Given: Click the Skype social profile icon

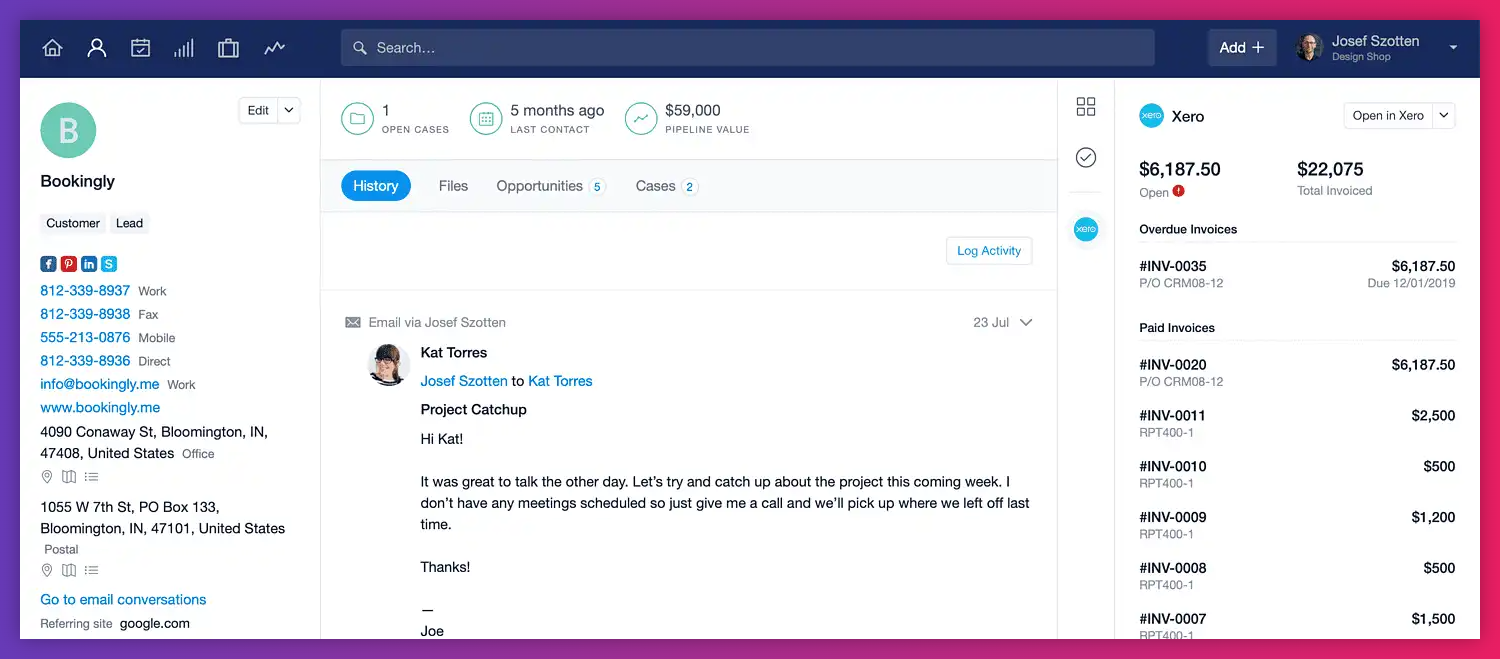Looking at the screenshot, I should click(109, 264).
